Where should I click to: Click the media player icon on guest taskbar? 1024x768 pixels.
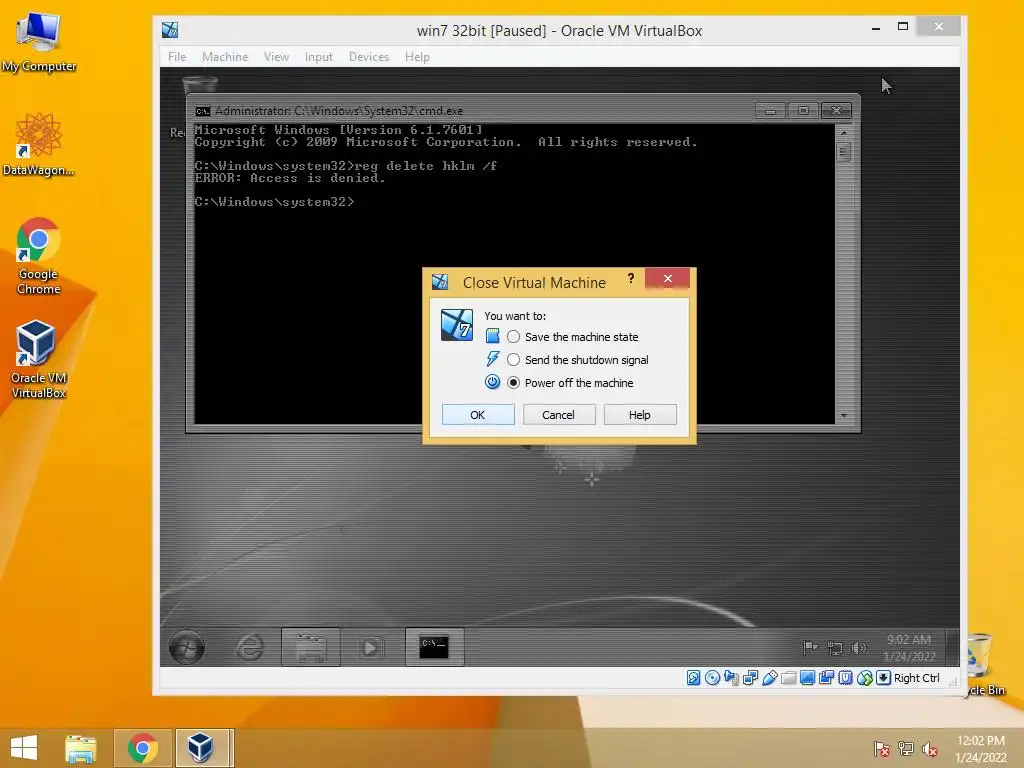(x=370, y=647)
